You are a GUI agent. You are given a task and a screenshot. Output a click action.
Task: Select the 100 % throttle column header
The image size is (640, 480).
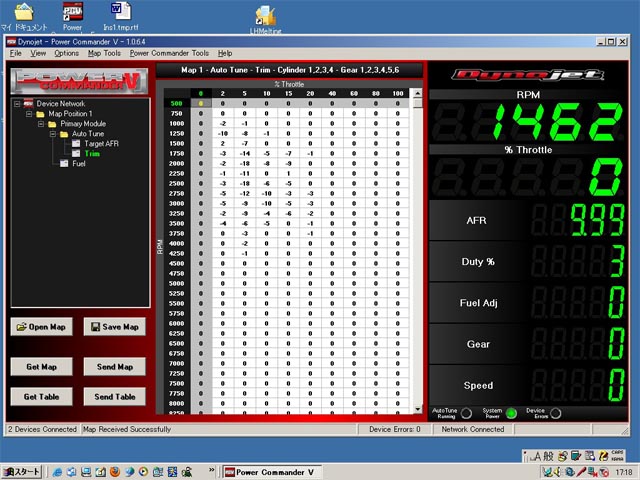[398, 93]
